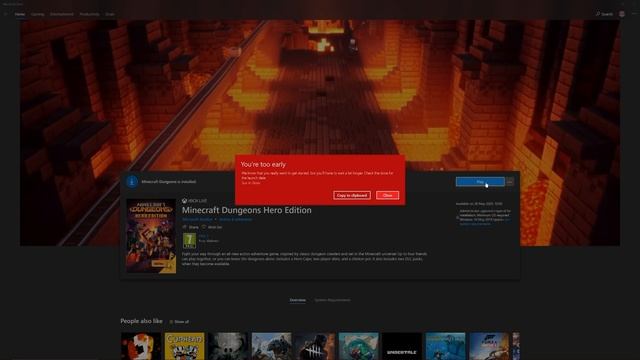Open the Productivity tab

point(89,14)
